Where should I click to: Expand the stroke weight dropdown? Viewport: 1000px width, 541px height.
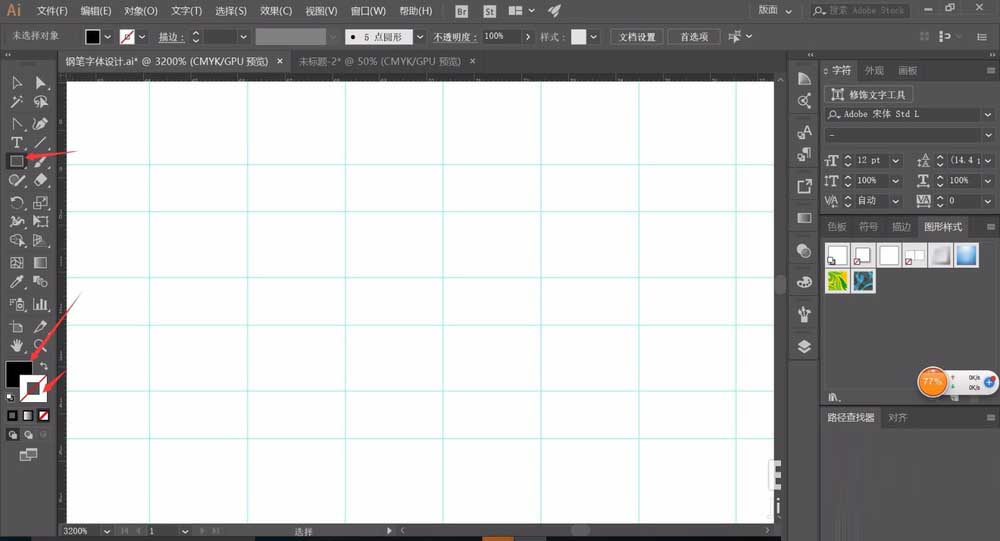pyautogui.click(x=243, y=37)
